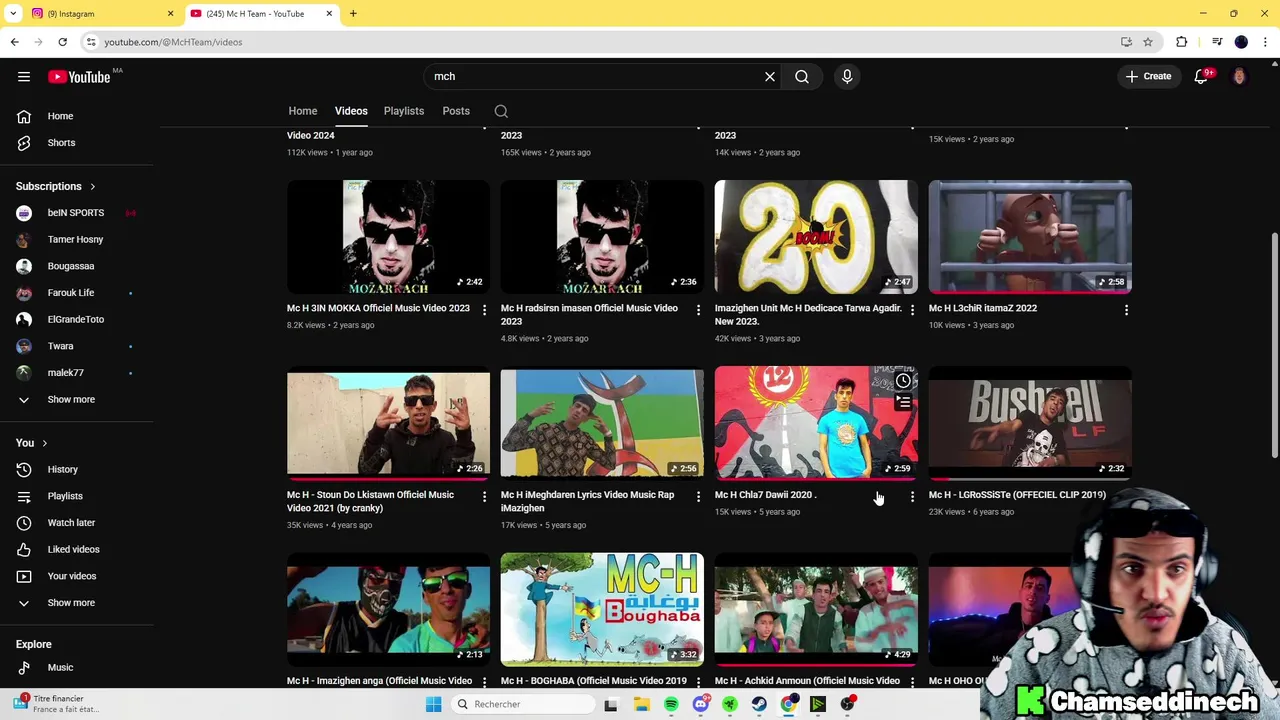Image resolution: width=1280 pixels, height=720 pixels.
Task: Open Tamer Hosny subscription
Action: tap(77, 239)
